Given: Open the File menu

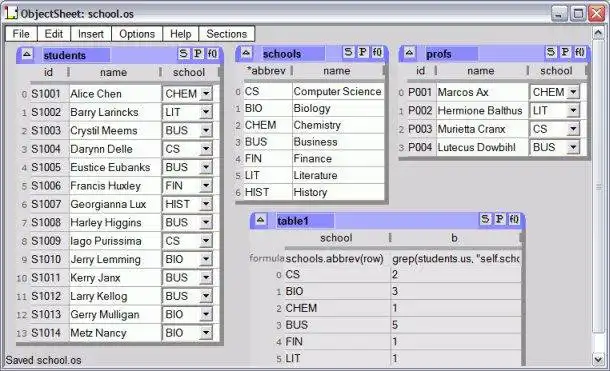Looking at the screenshot, I should coord(21,34).
